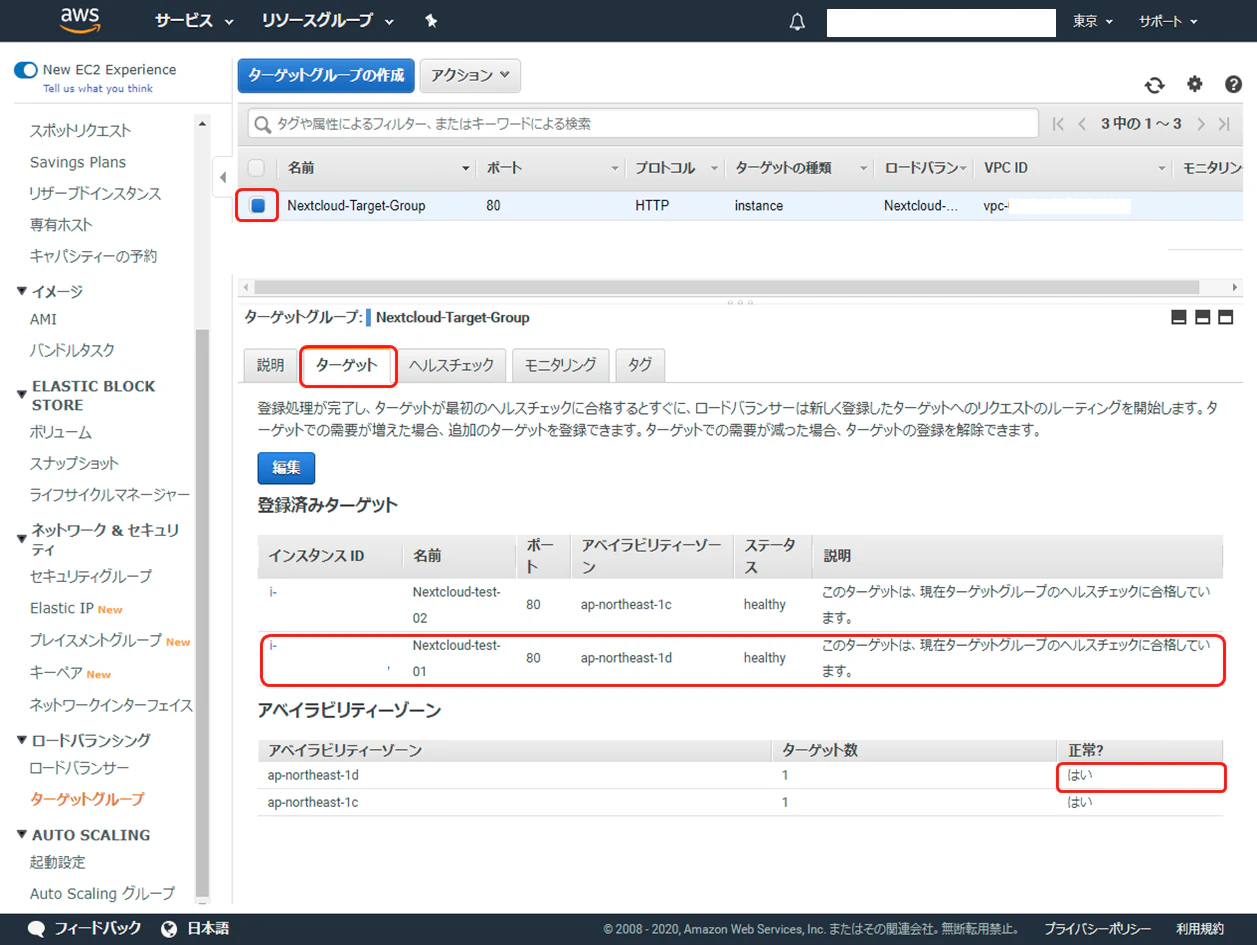The height and width of the screenshot is (945, 1257).
Task: Click the filter search input field
Action: coord(643,124)
